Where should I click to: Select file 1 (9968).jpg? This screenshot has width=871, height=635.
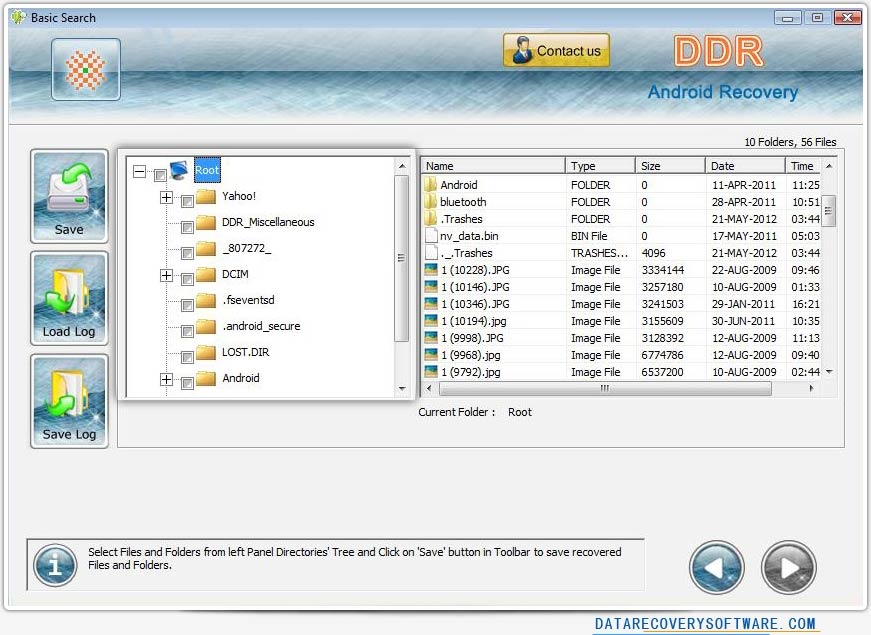click(x=621, y=355)
